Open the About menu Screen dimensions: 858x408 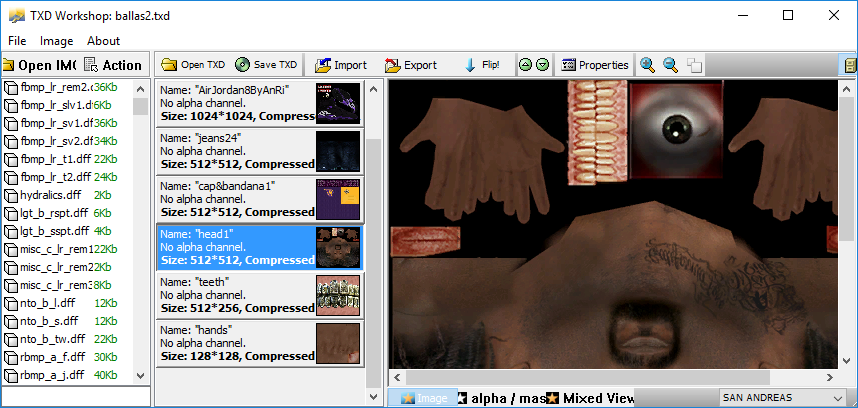(x=103, y=41)
